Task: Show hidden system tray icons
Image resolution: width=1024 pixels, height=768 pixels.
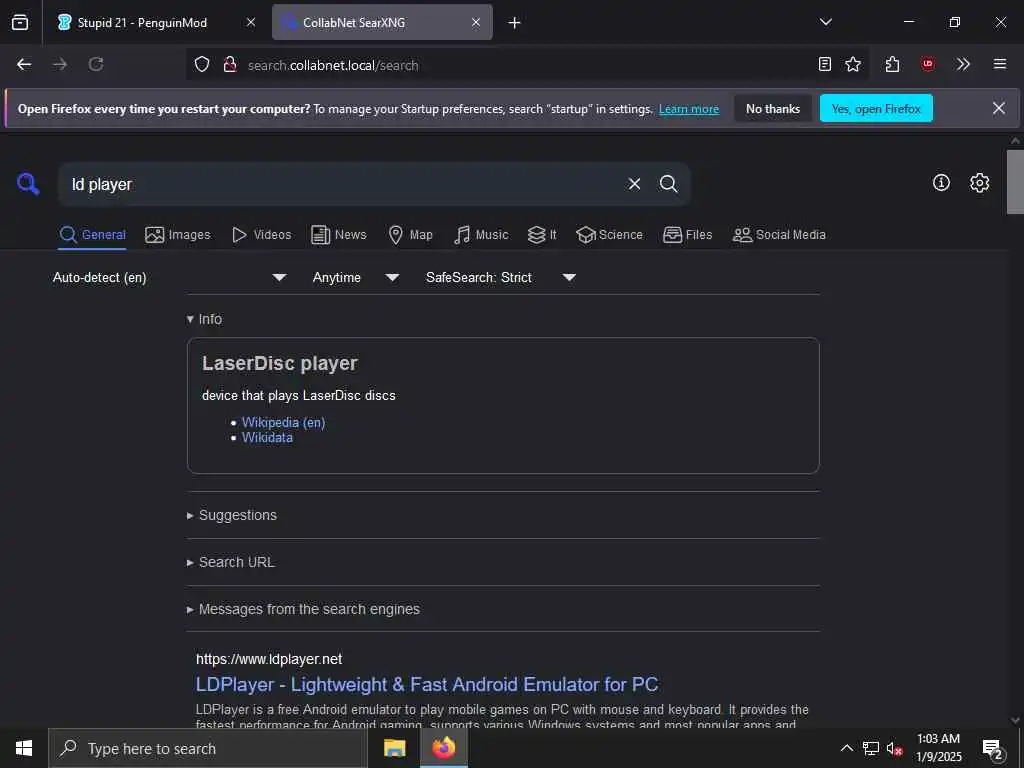Action: [846, 748]
